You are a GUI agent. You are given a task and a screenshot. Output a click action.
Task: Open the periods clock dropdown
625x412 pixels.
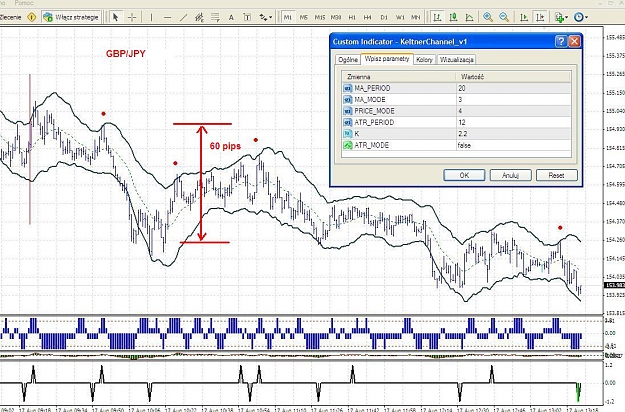580,17
